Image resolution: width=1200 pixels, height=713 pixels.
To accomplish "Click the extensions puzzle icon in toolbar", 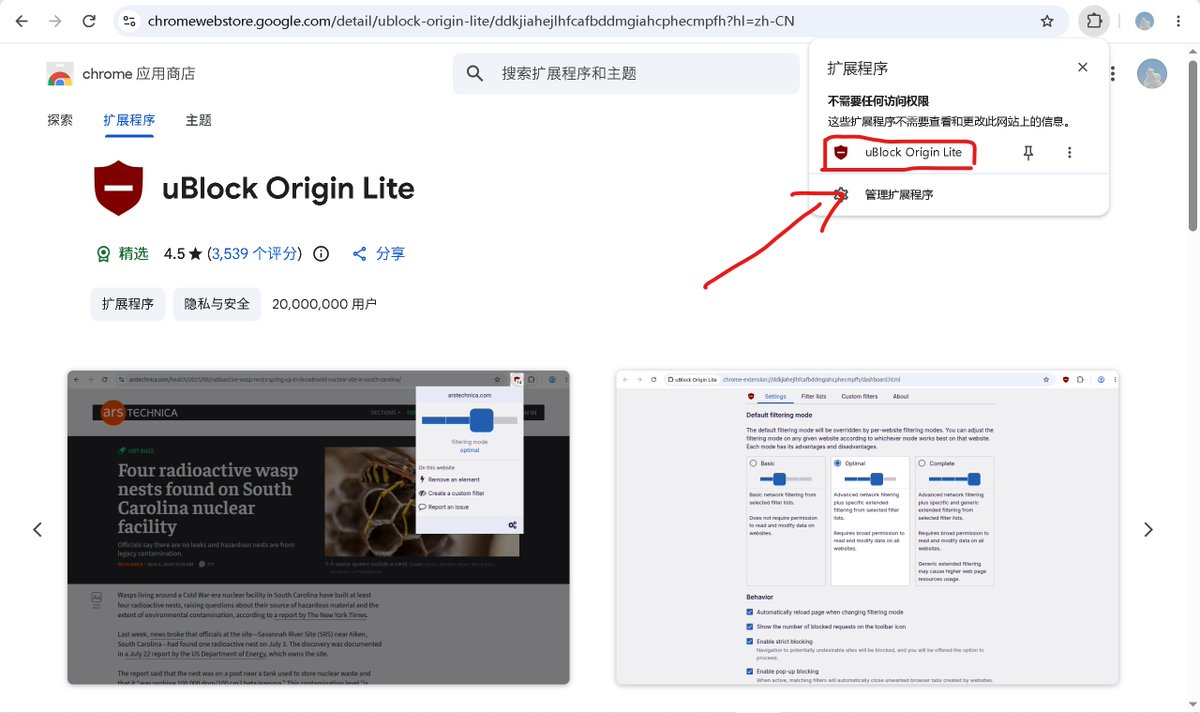I will pos(1094,21).
